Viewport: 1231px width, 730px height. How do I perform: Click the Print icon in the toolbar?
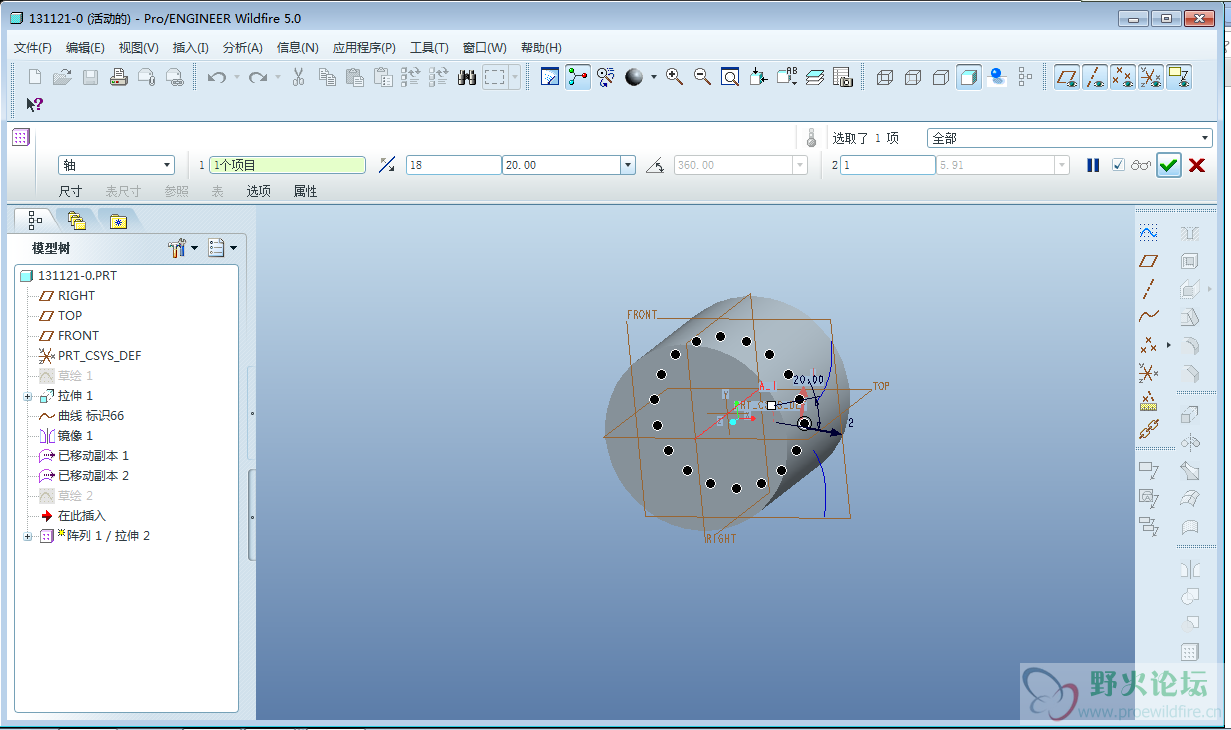click(118, 77)
